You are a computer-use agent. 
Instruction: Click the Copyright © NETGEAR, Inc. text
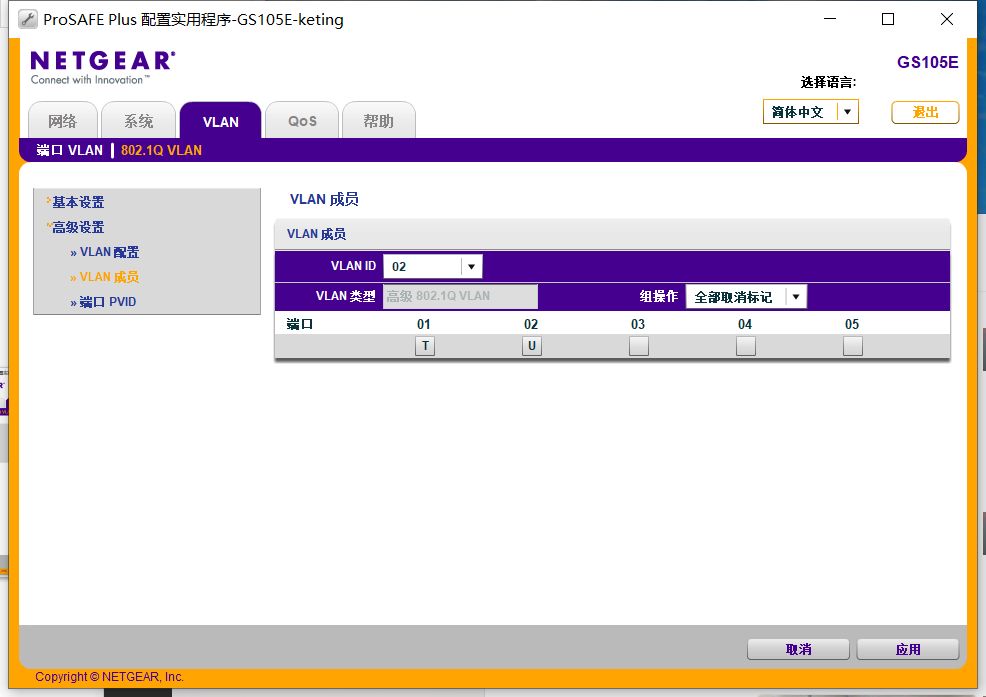[x=109, y=677]
